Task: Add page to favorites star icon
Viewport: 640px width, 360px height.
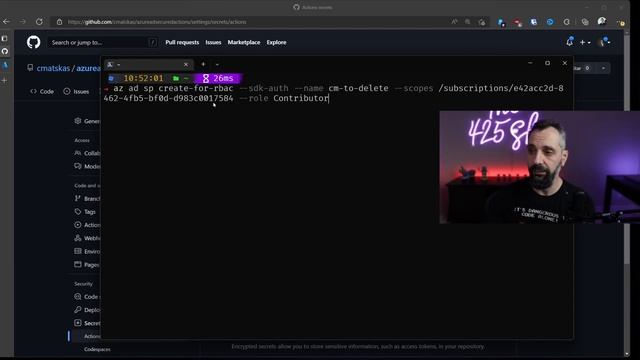Action: tap(482, 22)
